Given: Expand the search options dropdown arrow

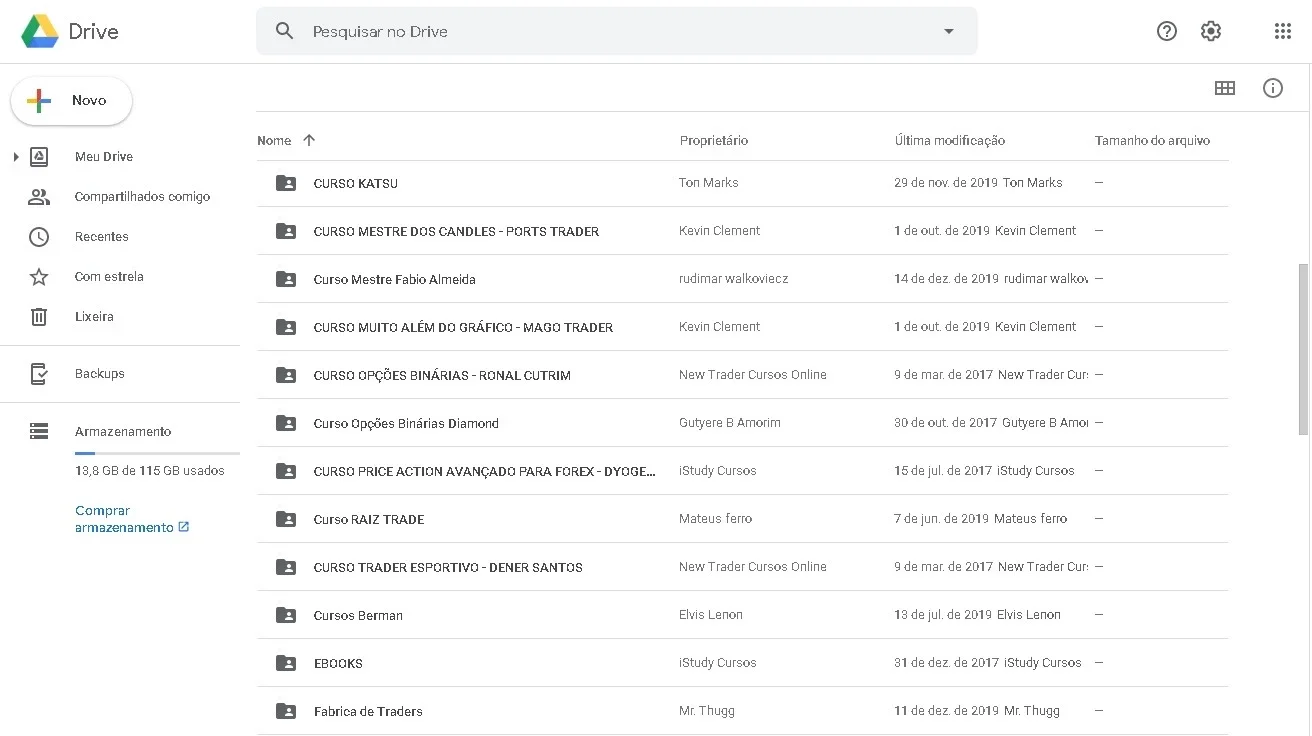Looking at the screenshot, I should coord(949,31).
